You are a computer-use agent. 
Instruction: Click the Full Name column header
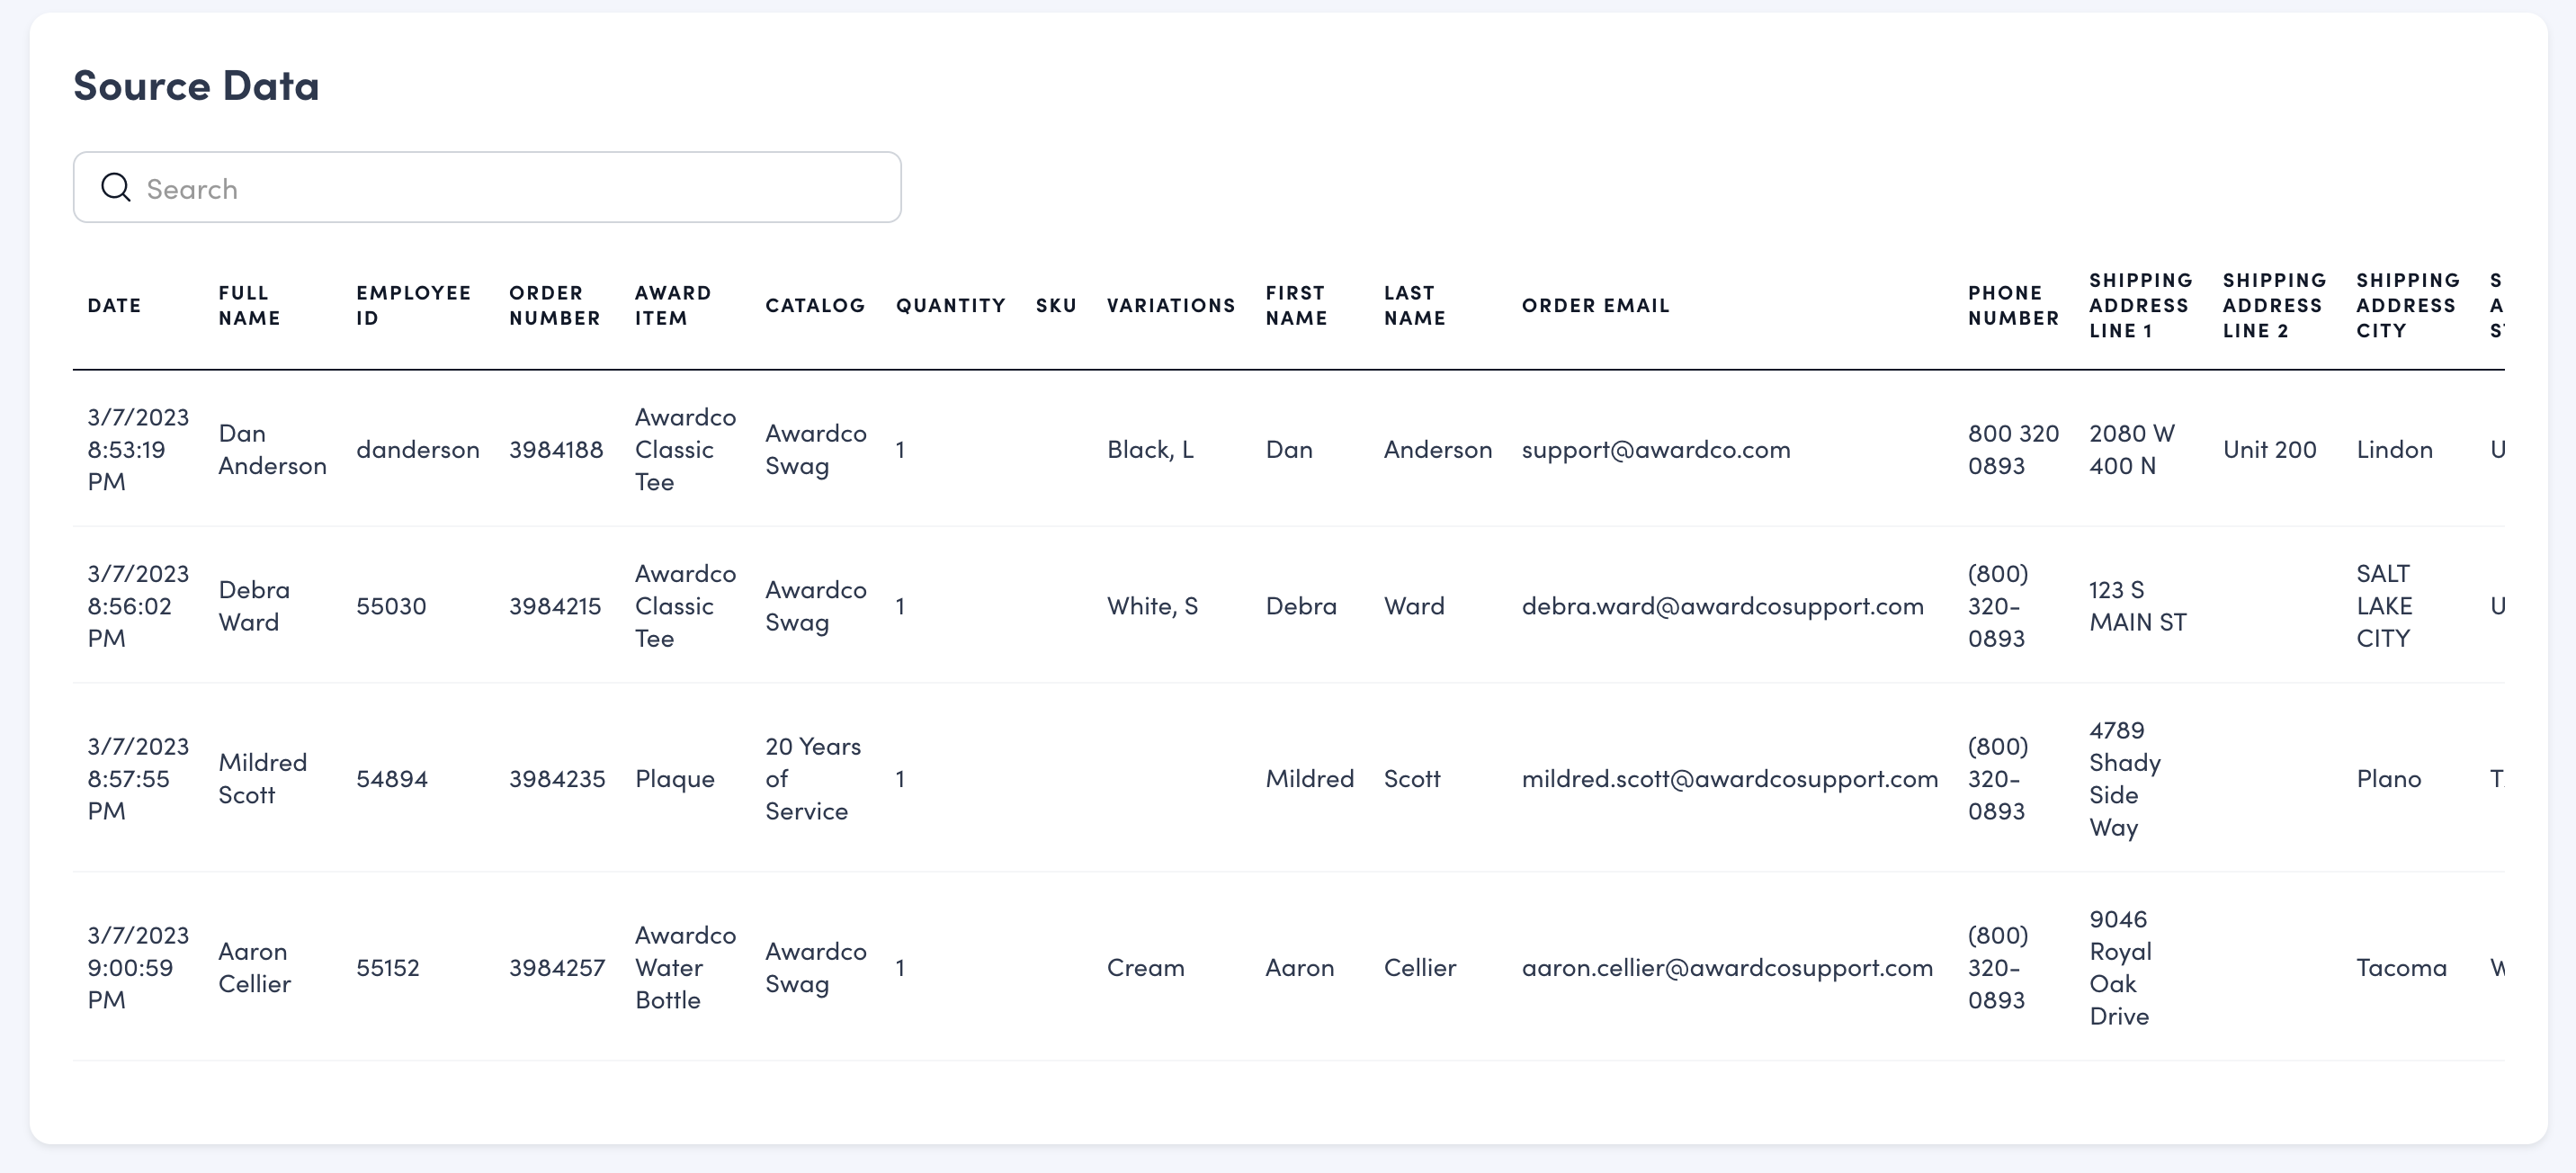(x=249, y=306)
